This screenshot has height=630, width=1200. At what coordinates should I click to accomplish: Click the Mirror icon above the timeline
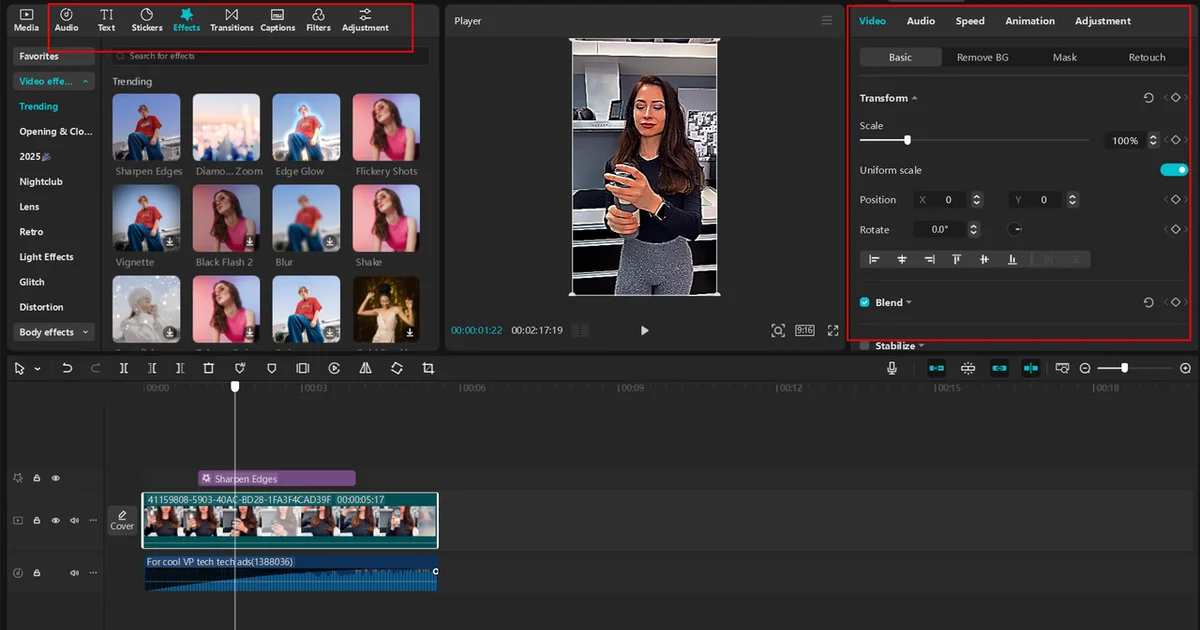click(x=365, y=368)
